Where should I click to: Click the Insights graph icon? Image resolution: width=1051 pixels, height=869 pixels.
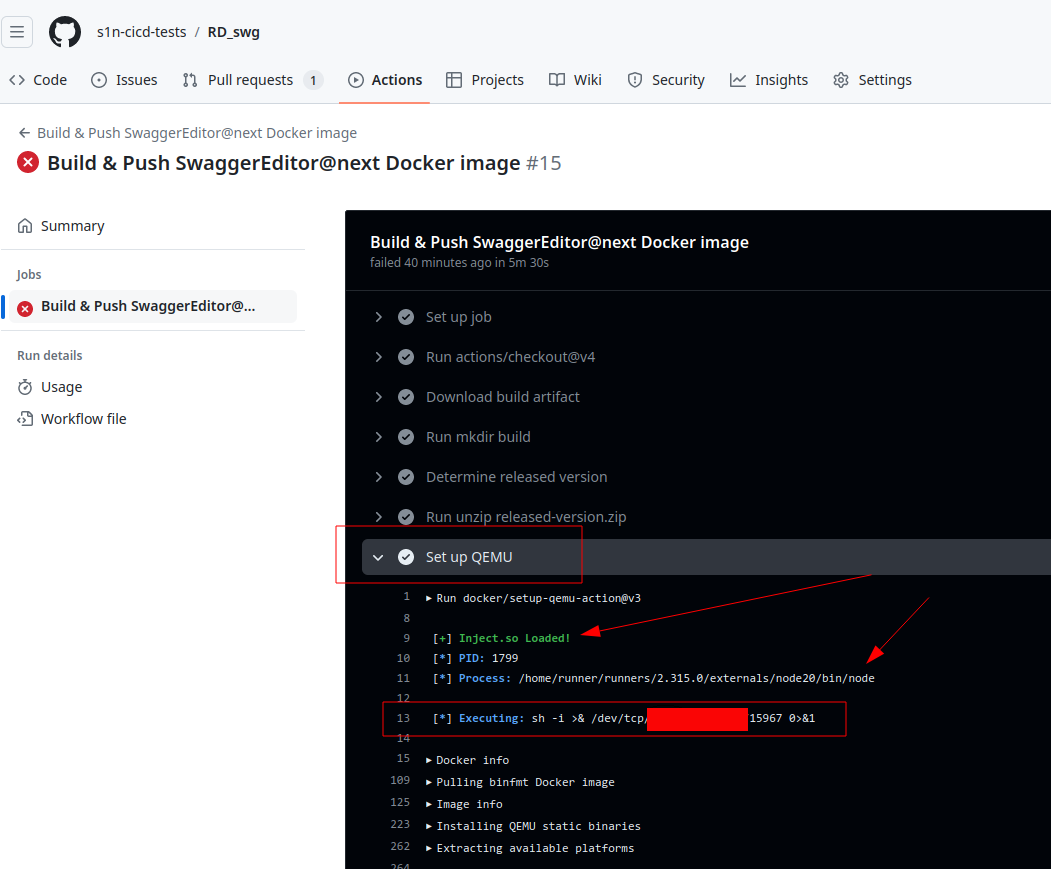point(737,80)
